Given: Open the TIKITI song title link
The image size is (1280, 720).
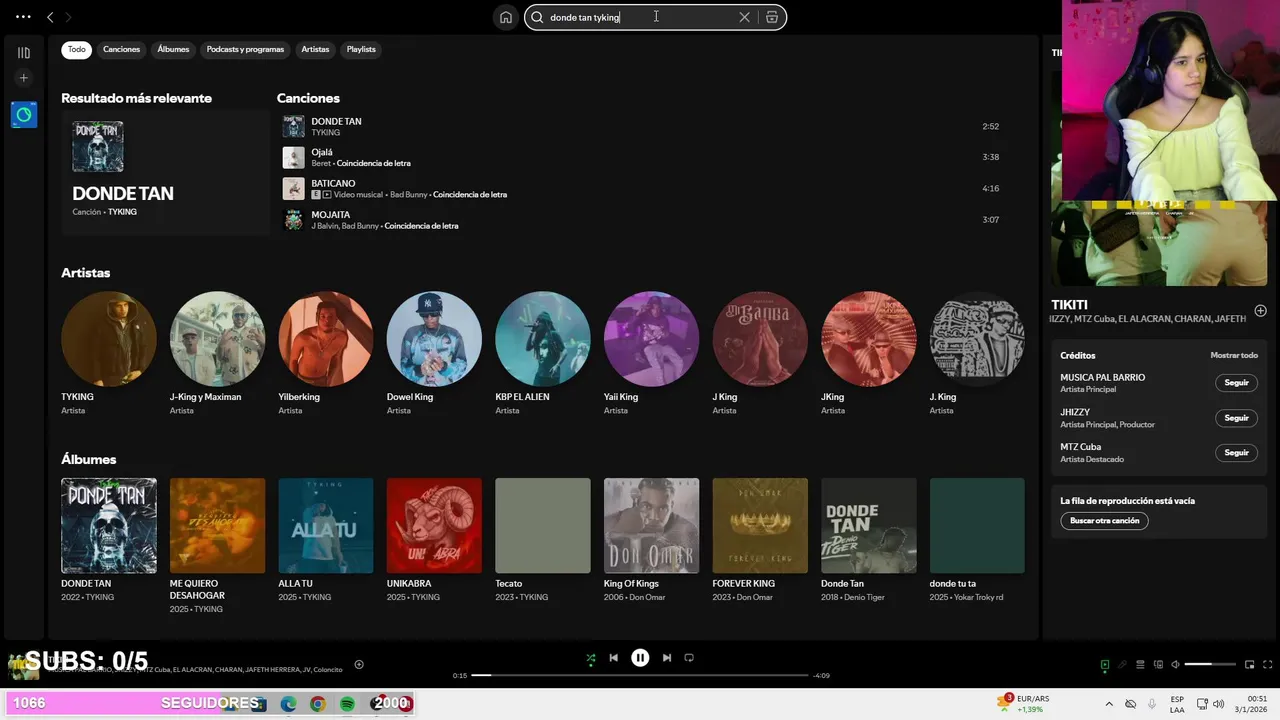Looking at the screenshot, I should point(1069,305).
